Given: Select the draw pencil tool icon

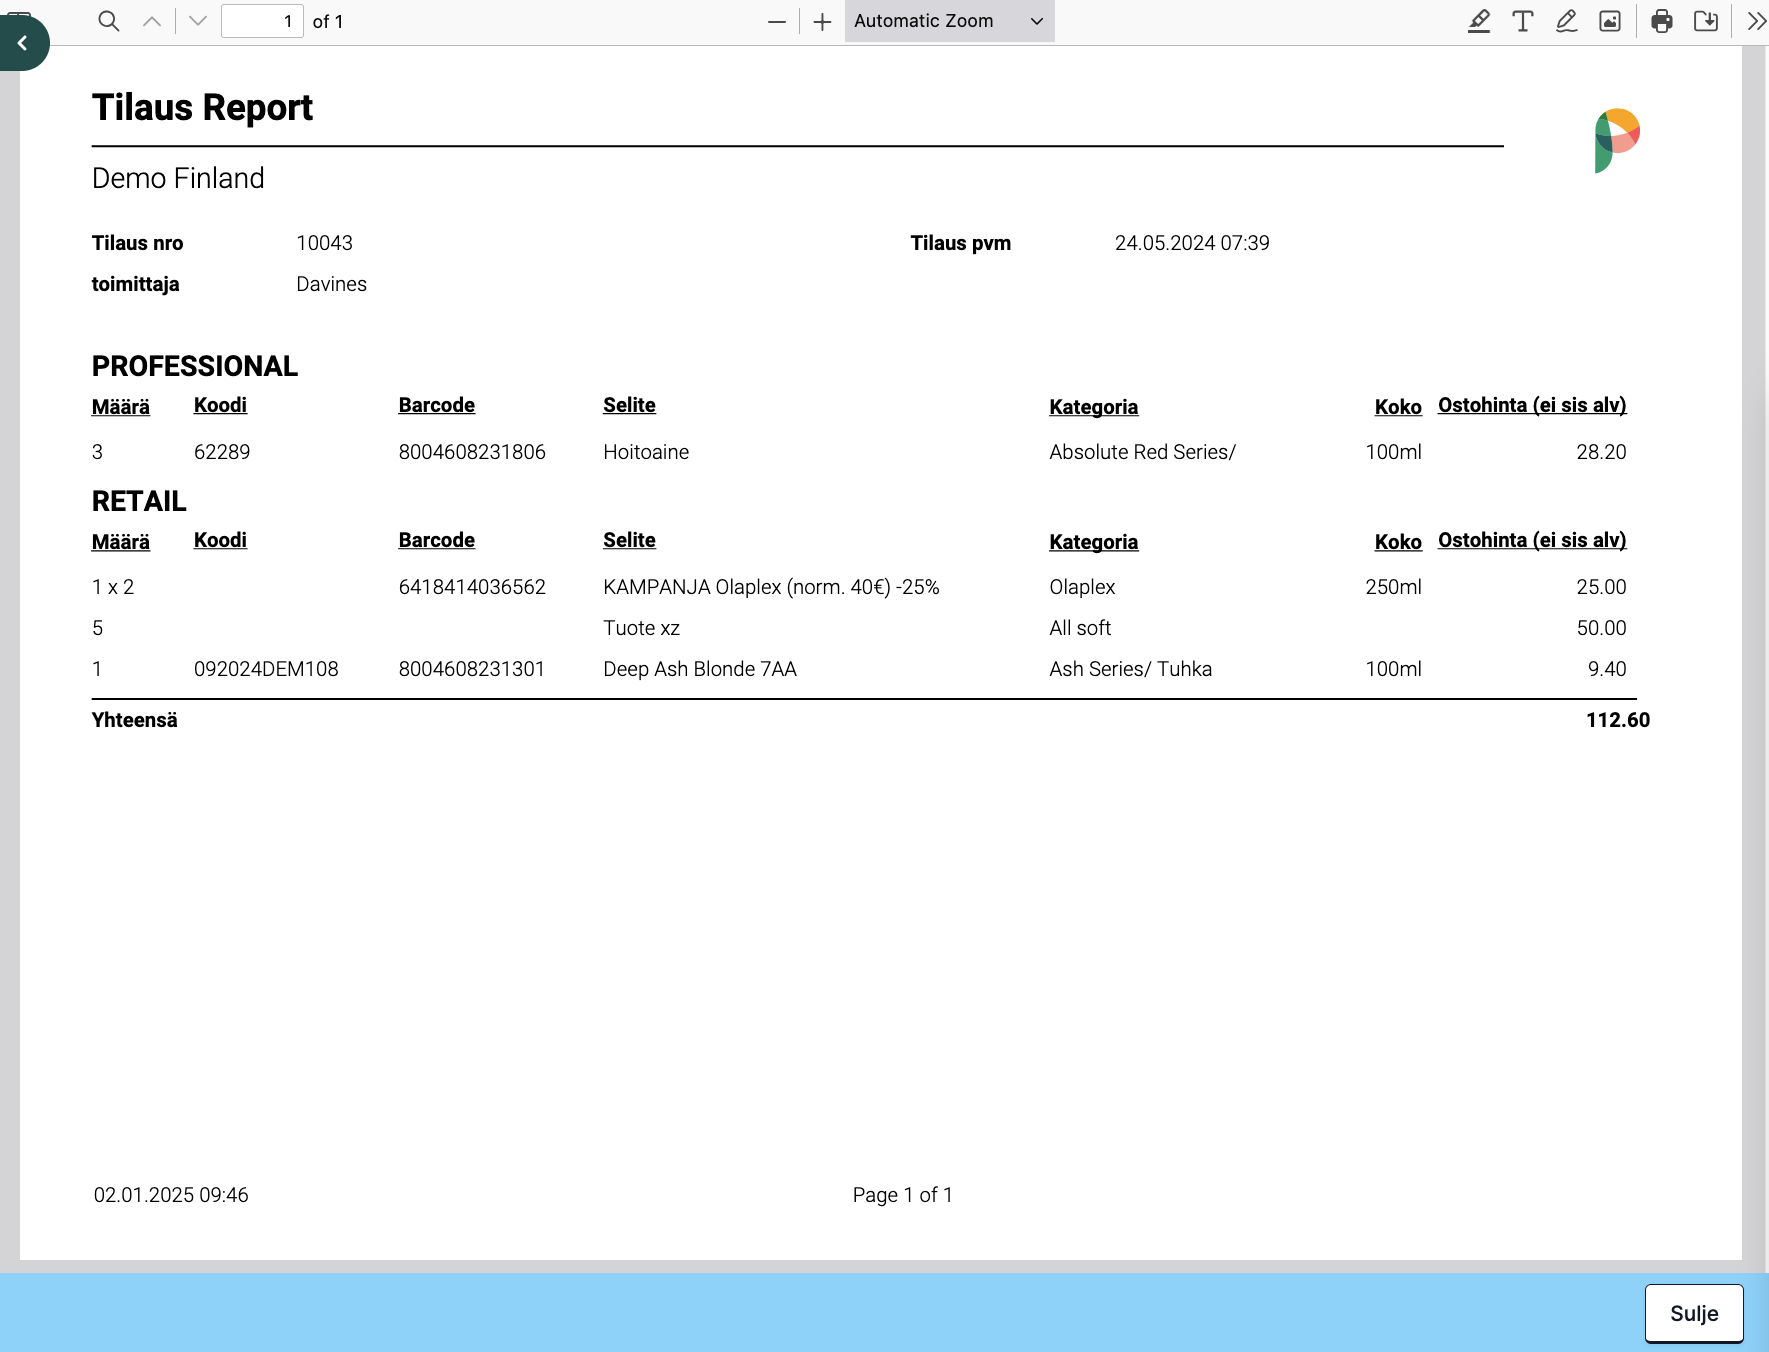Looking at the screenshot, I should click(x=1567, y=21).
